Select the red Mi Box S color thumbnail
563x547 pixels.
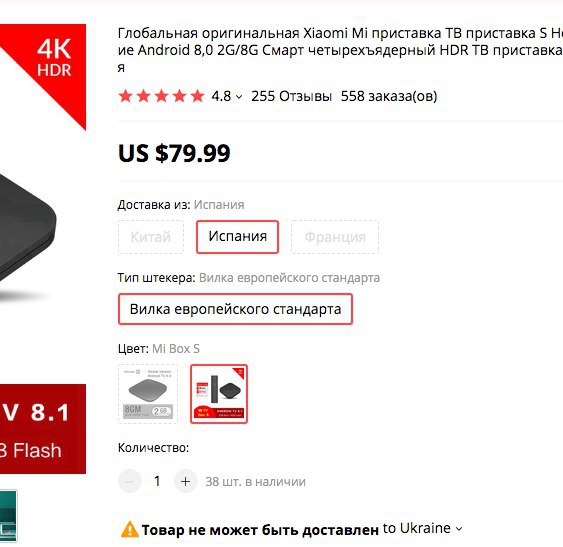219,394
